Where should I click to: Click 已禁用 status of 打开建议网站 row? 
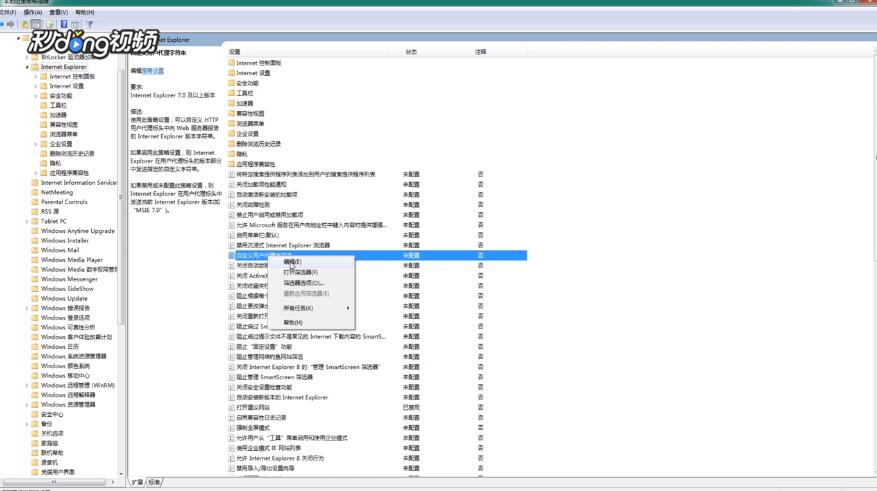pos(411,407)
